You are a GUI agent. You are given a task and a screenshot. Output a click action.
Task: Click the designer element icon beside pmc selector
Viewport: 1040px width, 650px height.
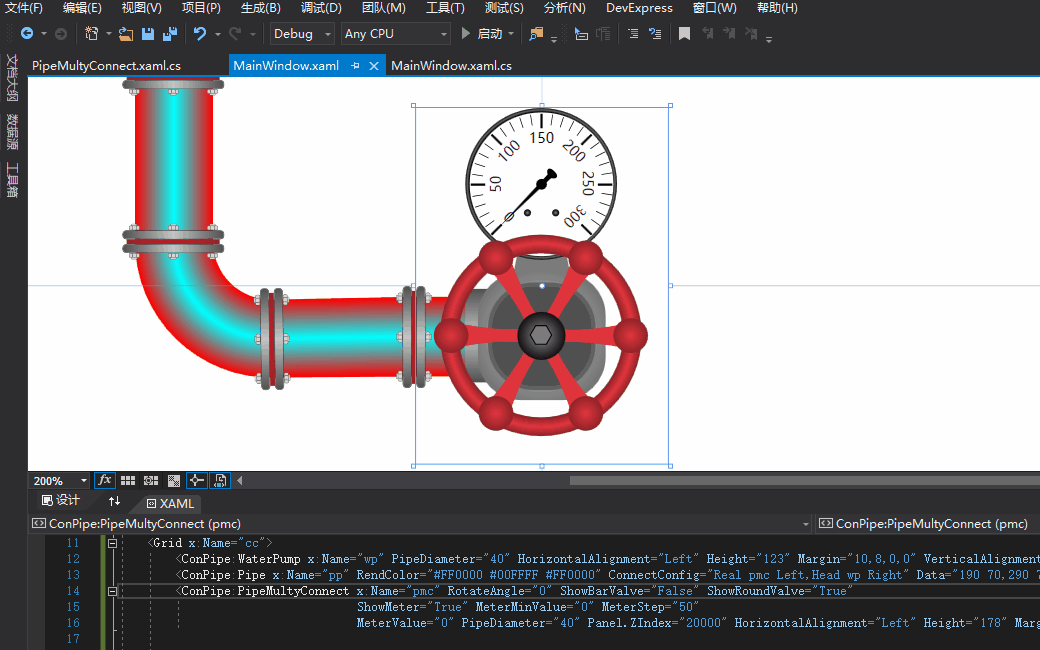[x=39, y=523]
